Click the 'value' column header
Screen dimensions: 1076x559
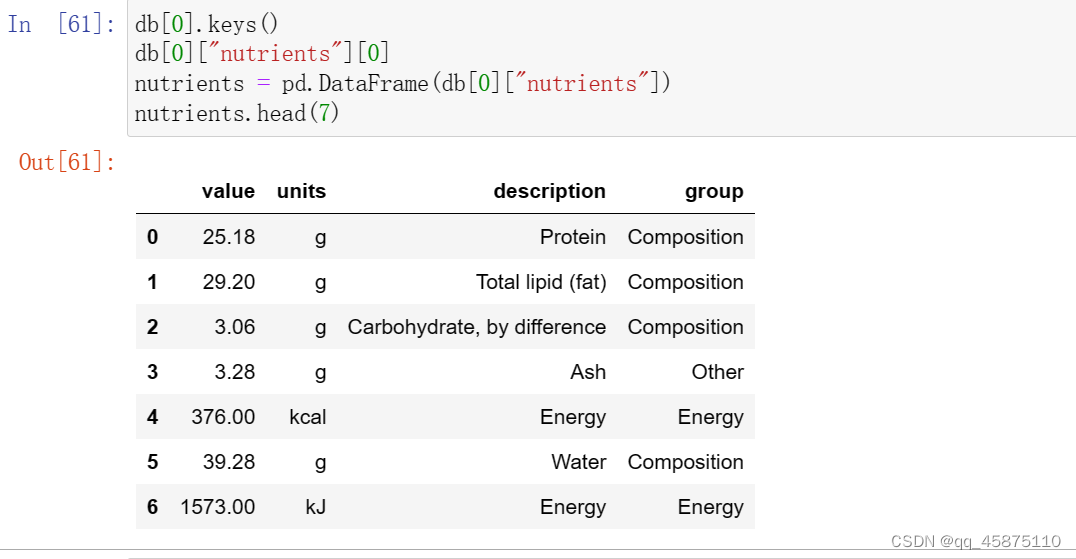[x=228, y=191]
